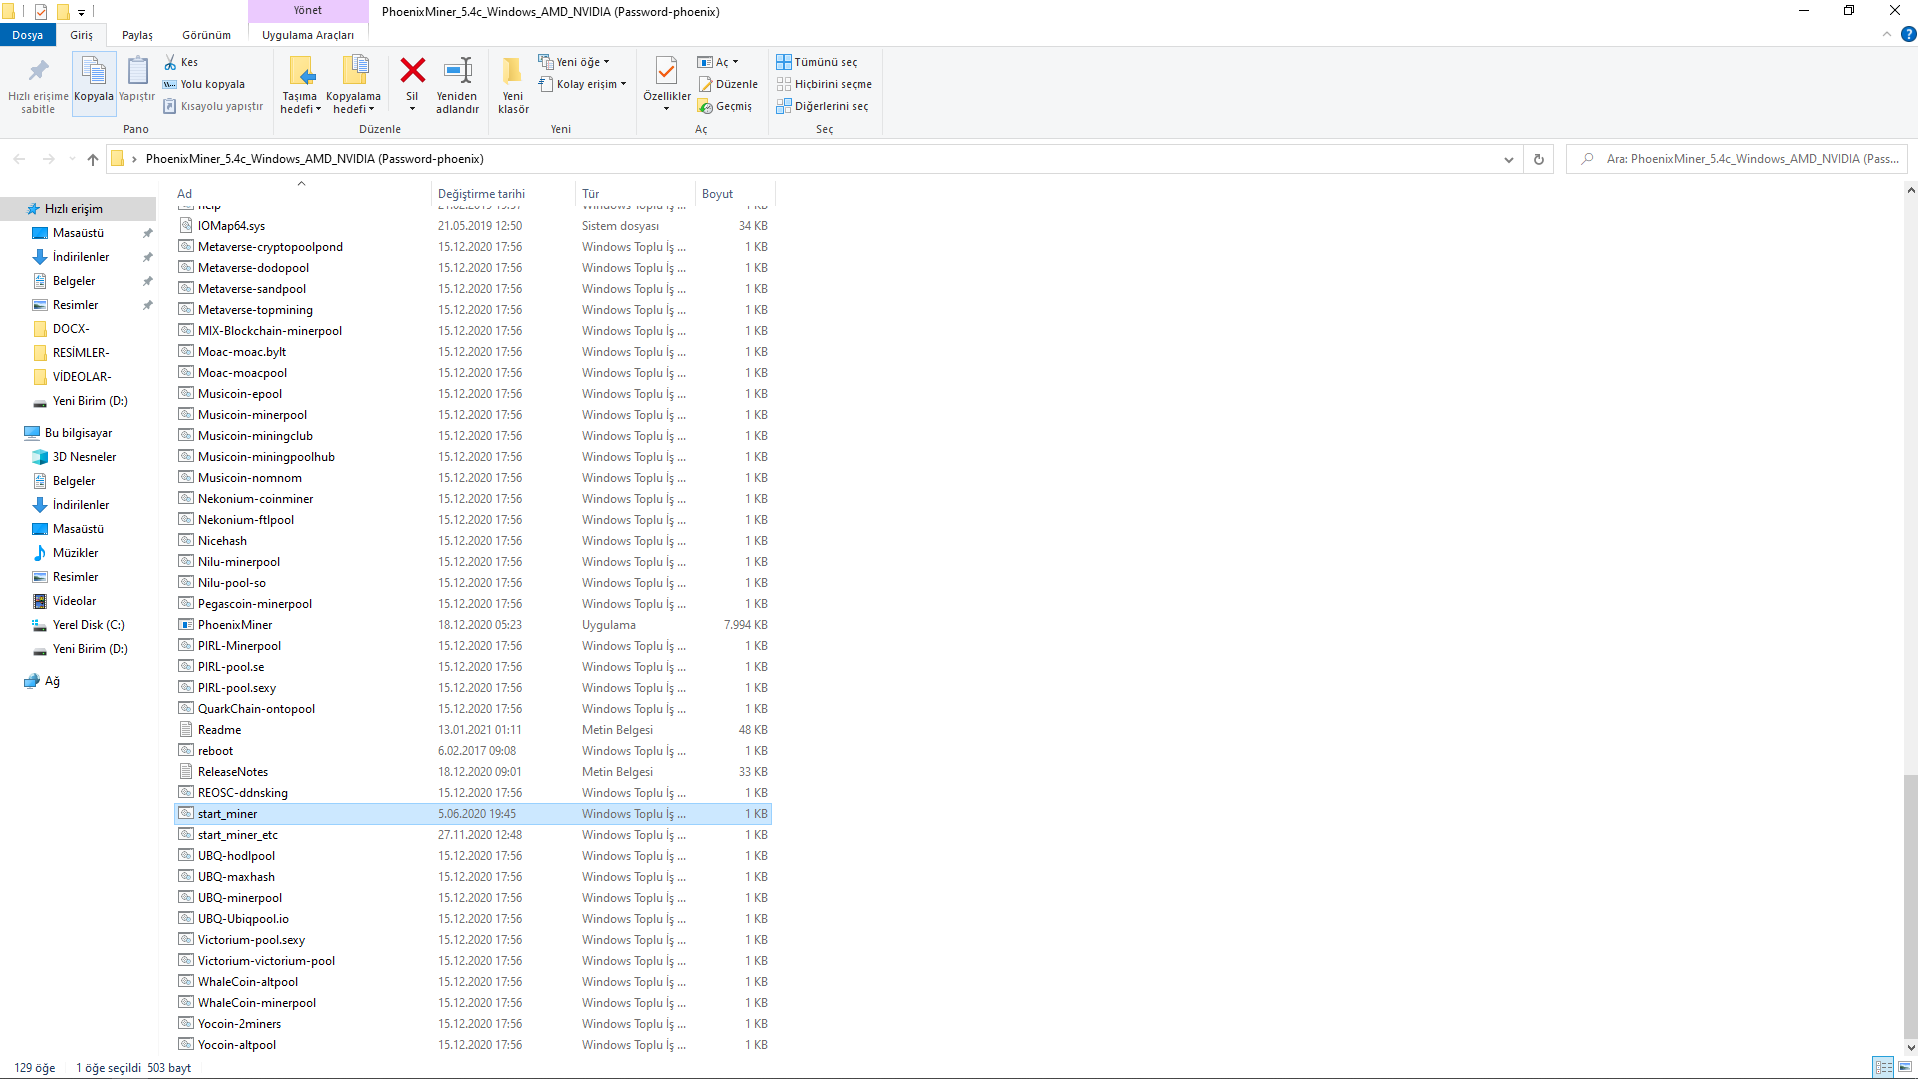Pin to Quick access (Hızlı erişime sabitle)
1918x1079 pixels.
(38, 85)
